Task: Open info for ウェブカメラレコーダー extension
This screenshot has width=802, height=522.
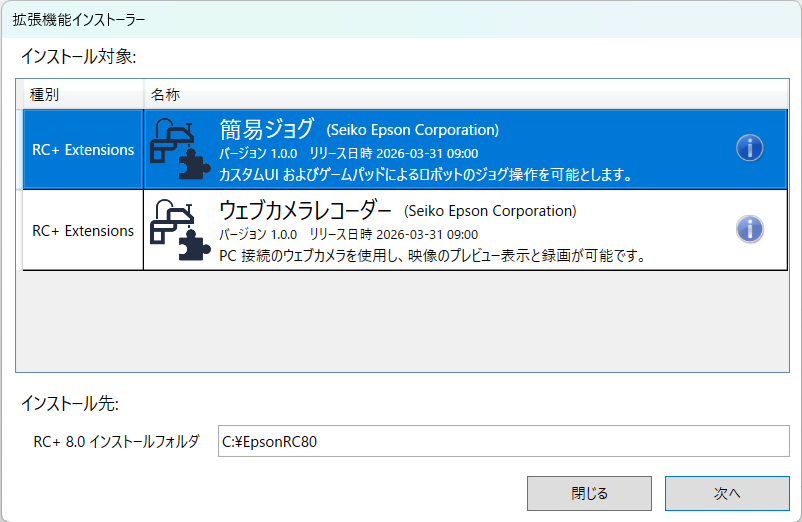Action: (x=749, y=229)
